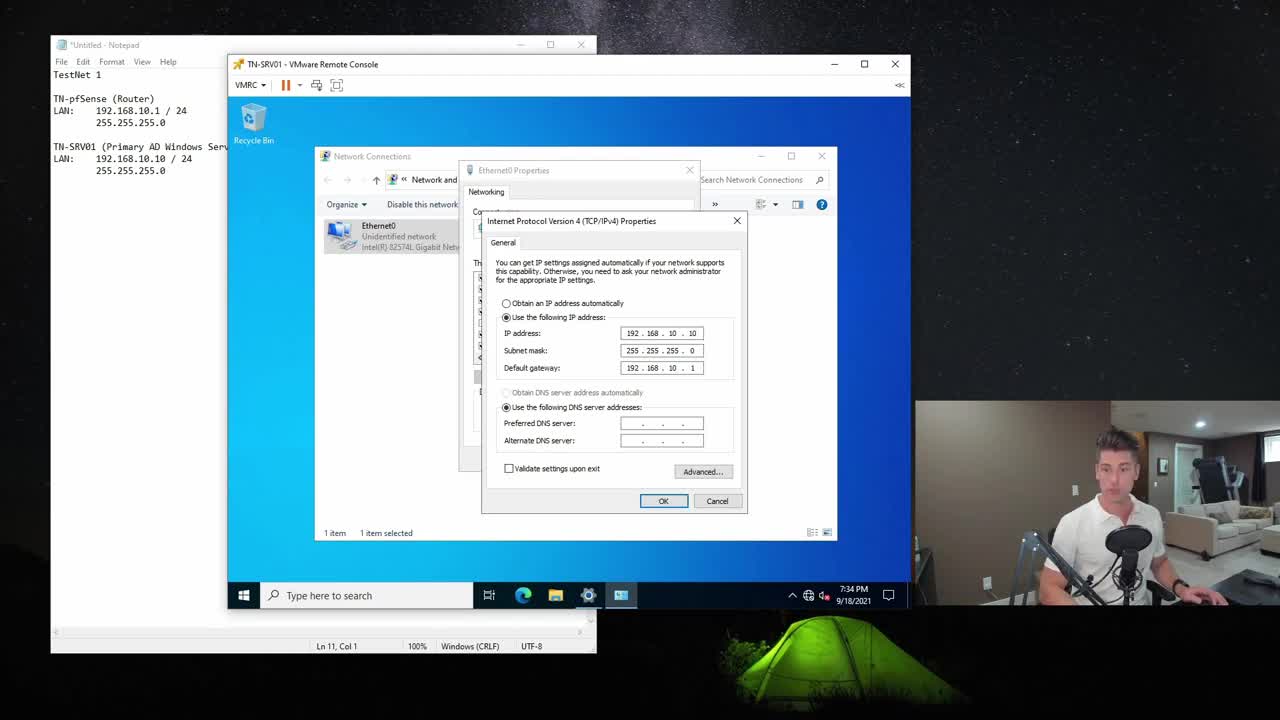Click Notepad horizontal scrollbar
The image size is (1280, 720).
320,632
